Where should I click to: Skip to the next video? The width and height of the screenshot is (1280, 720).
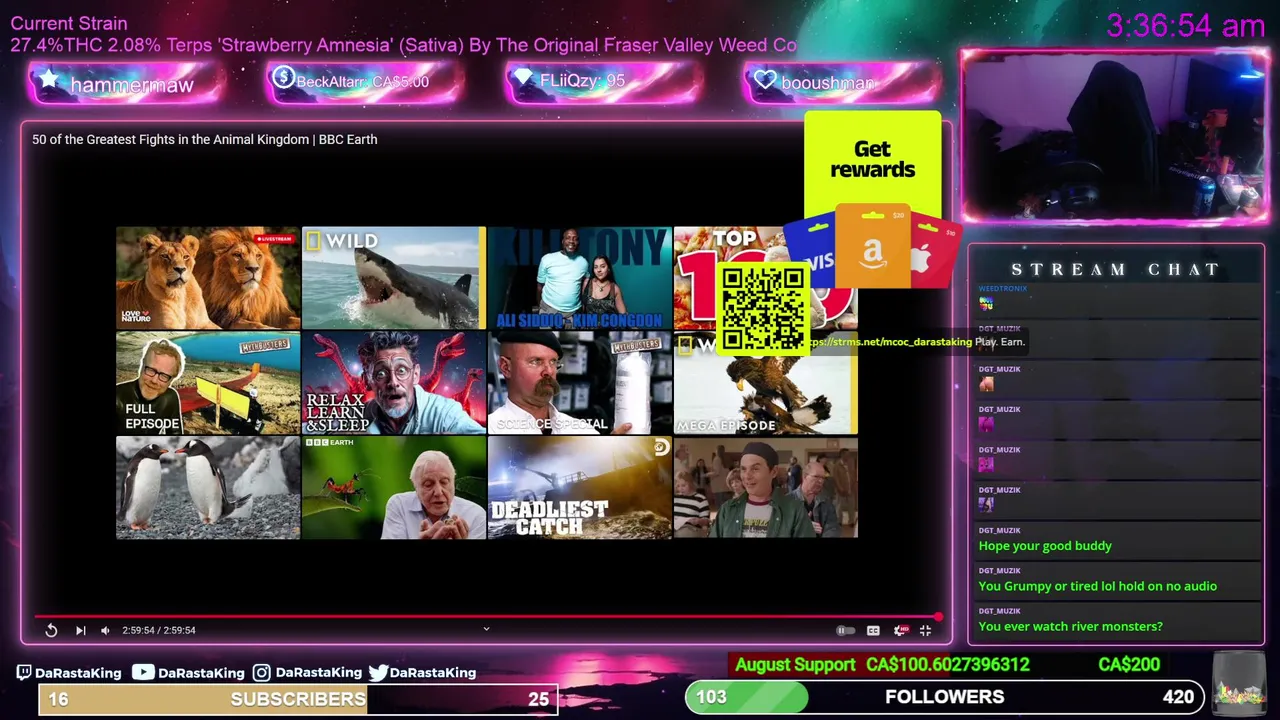tap(81, 630)
